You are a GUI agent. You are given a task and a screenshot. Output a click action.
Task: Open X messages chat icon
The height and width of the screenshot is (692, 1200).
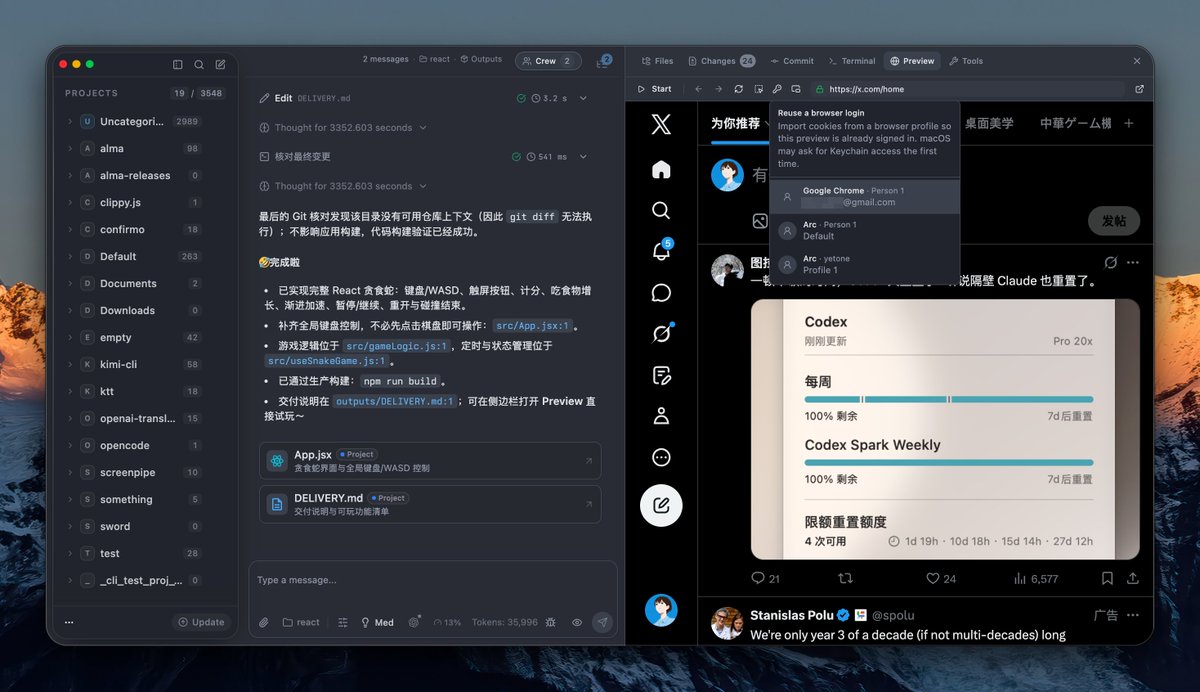pyautogui.click(x=661, y=293)
